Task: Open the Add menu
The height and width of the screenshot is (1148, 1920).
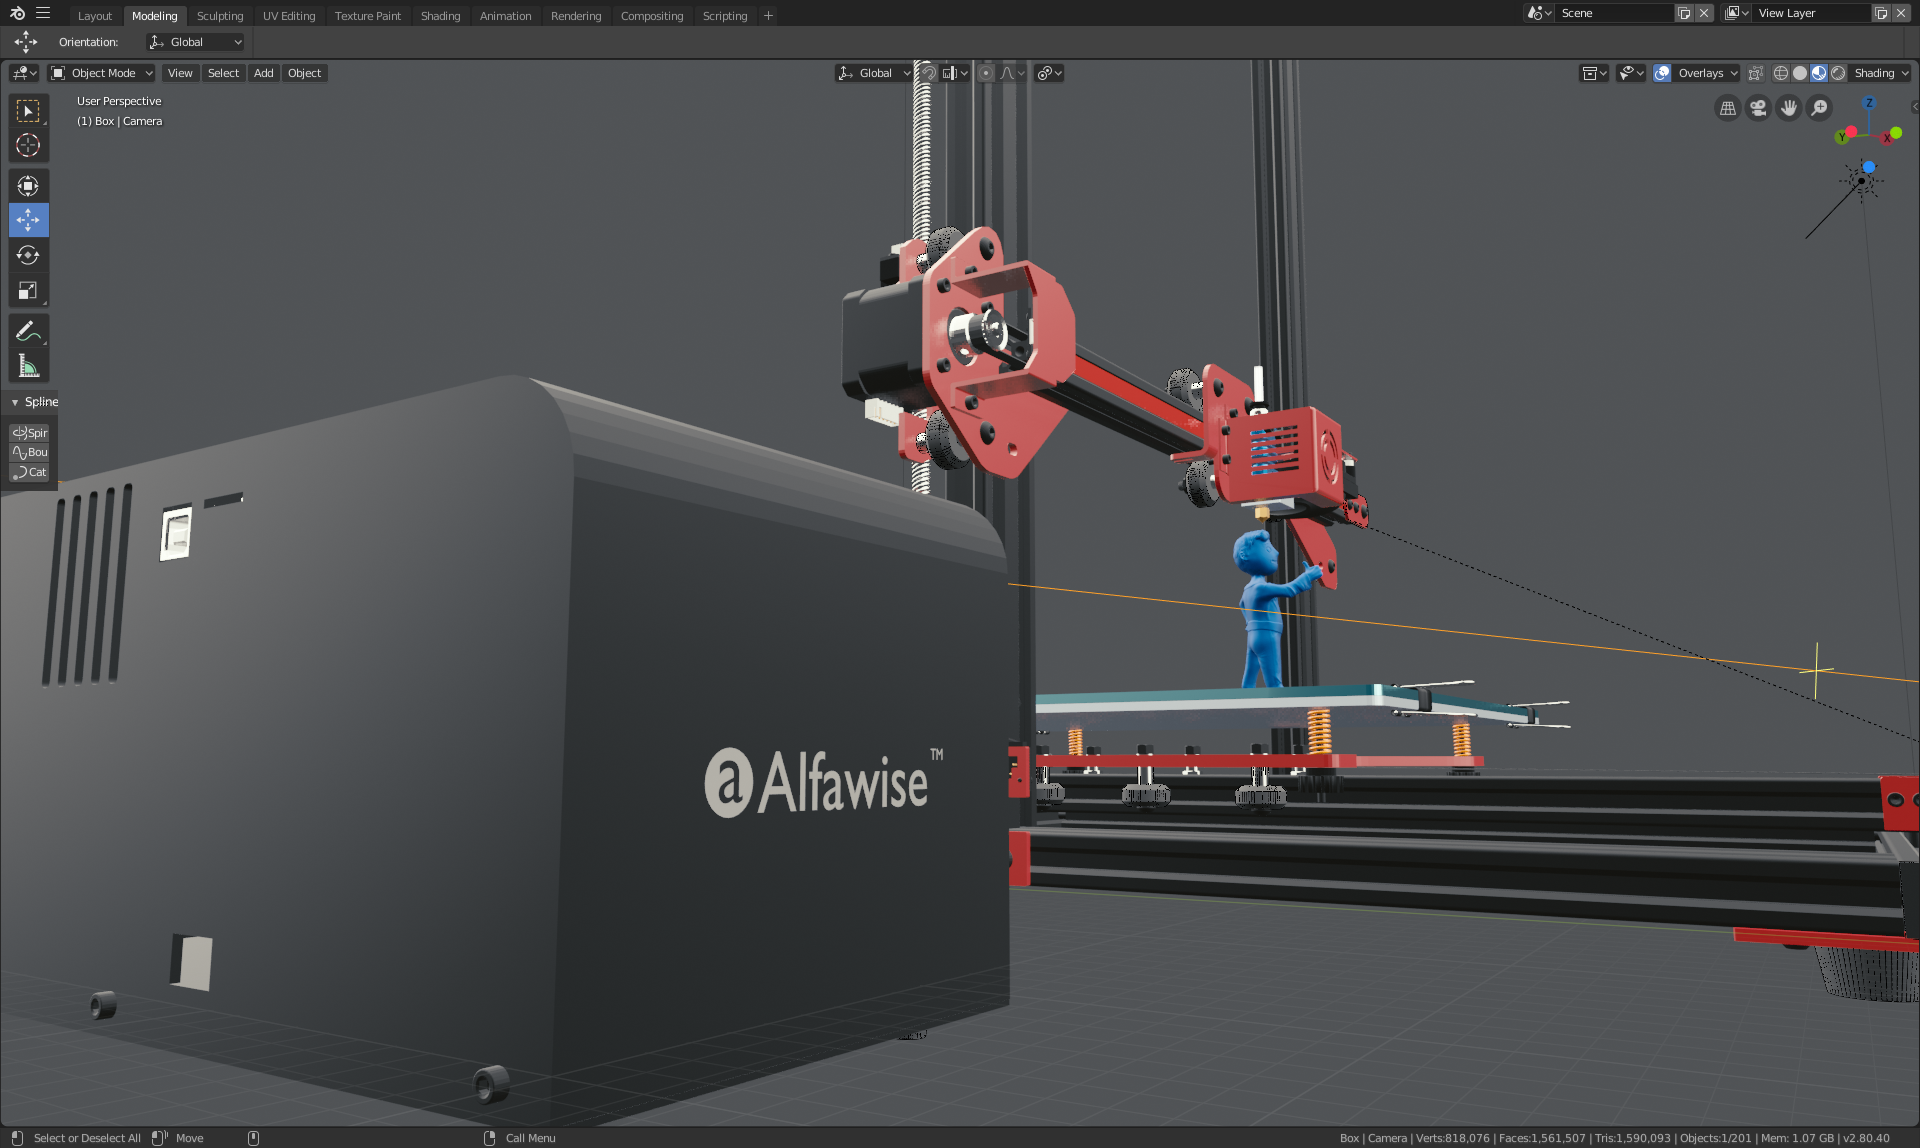Action: [x=263, y=73]
